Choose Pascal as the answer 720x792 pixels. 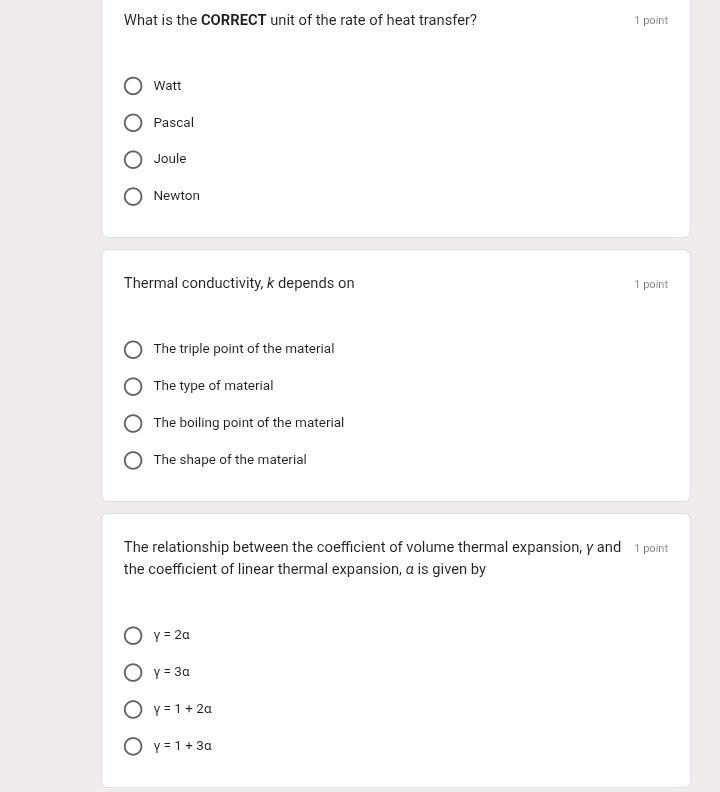click(133, 123)
